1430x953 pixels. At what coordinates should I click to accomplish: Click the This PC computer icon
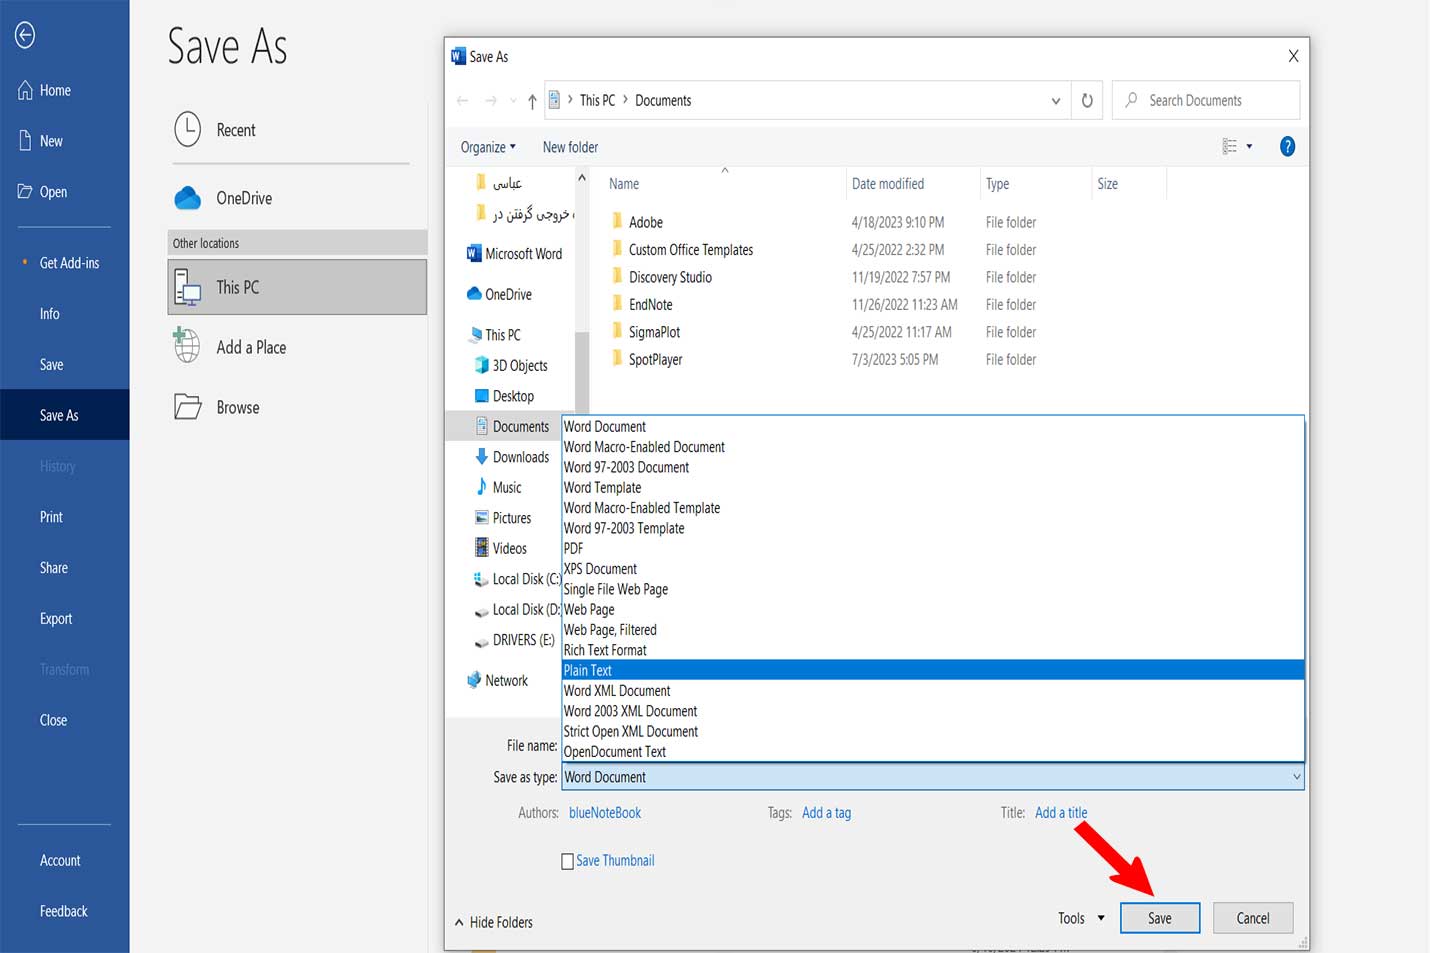click(x=188, y=287)
